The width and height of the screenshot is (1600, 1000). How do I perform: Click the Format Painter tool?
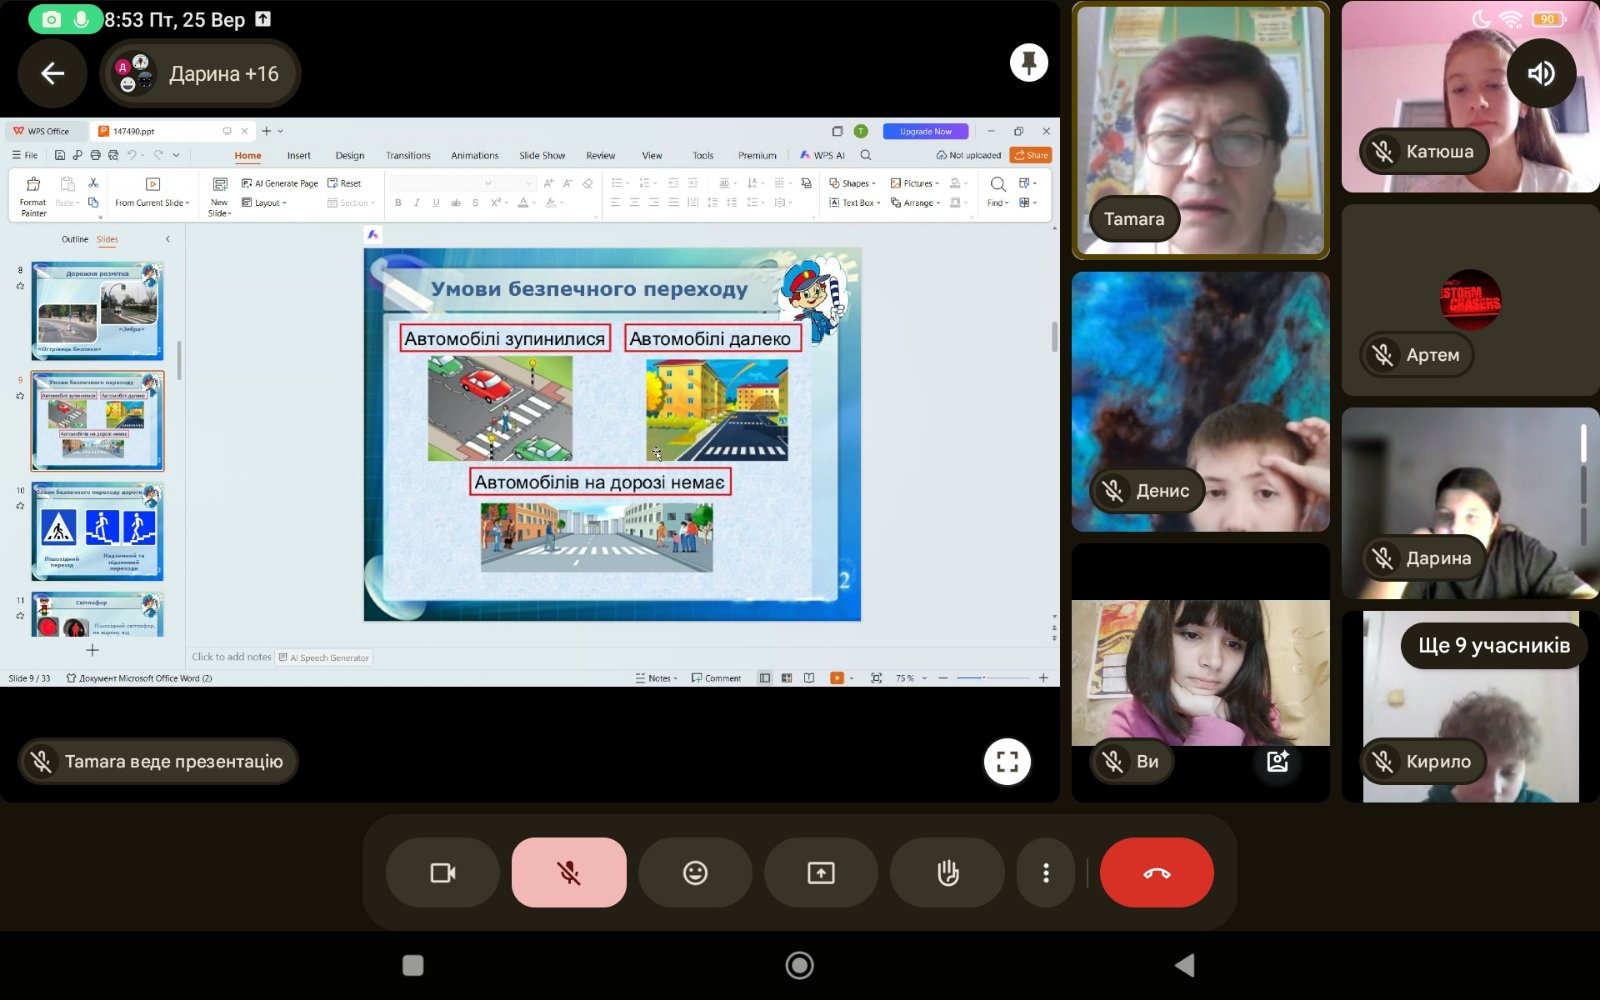click(33, 196)
